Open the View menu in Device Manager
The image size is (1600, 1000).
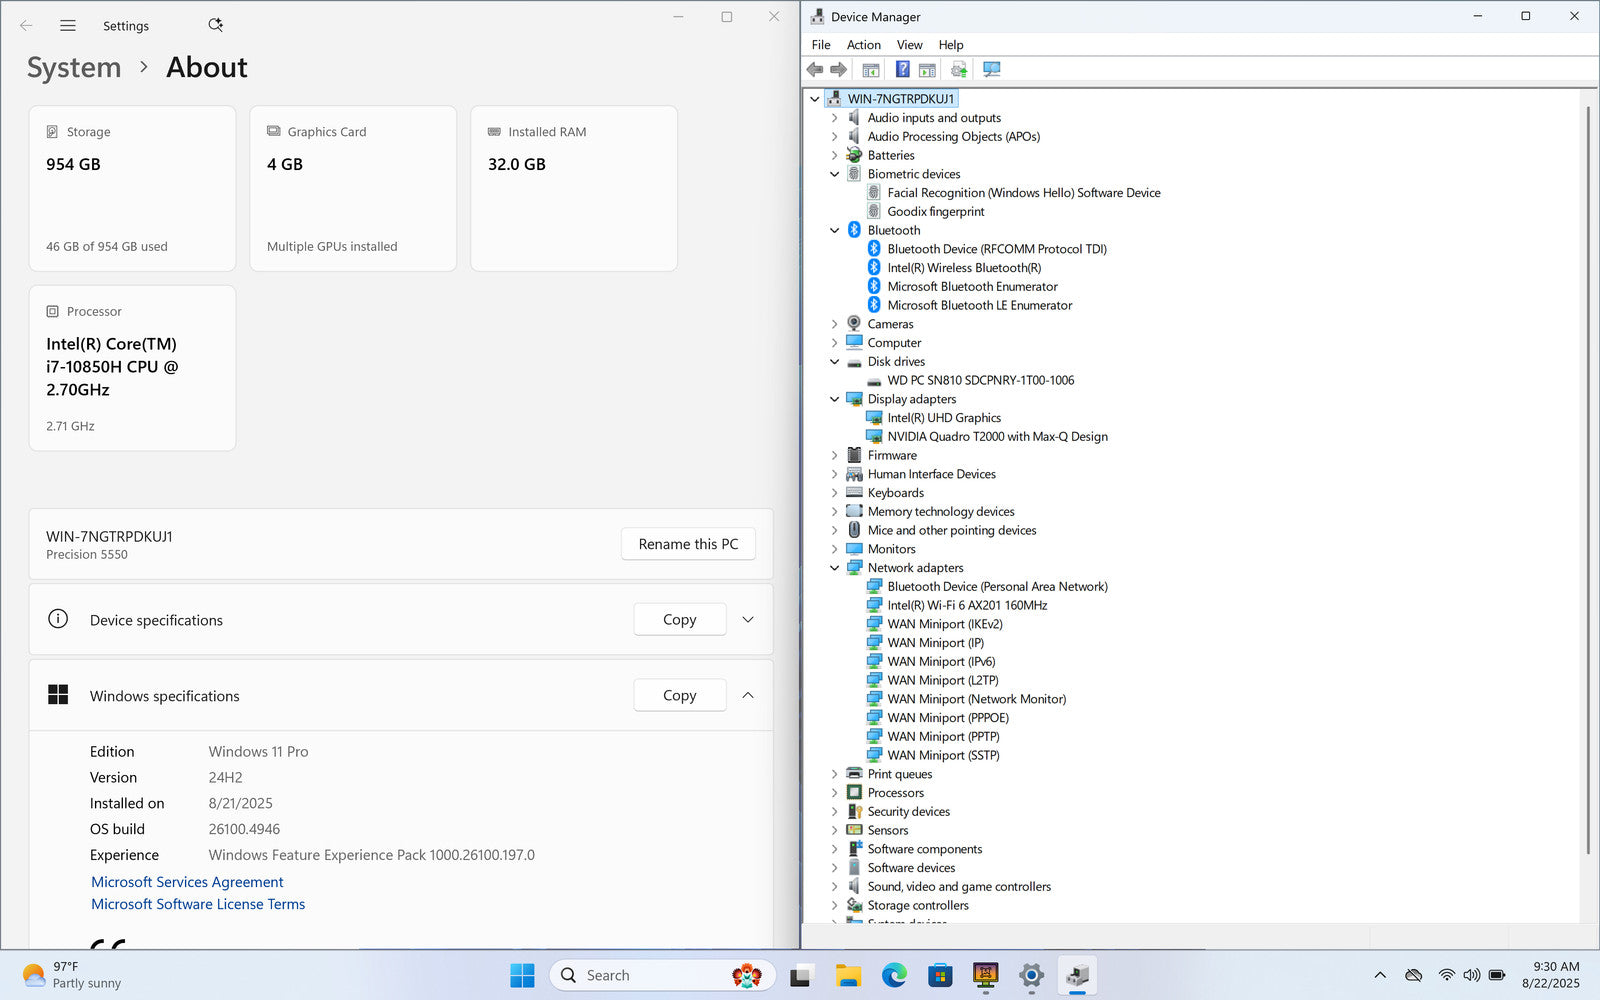pos(909,45)
